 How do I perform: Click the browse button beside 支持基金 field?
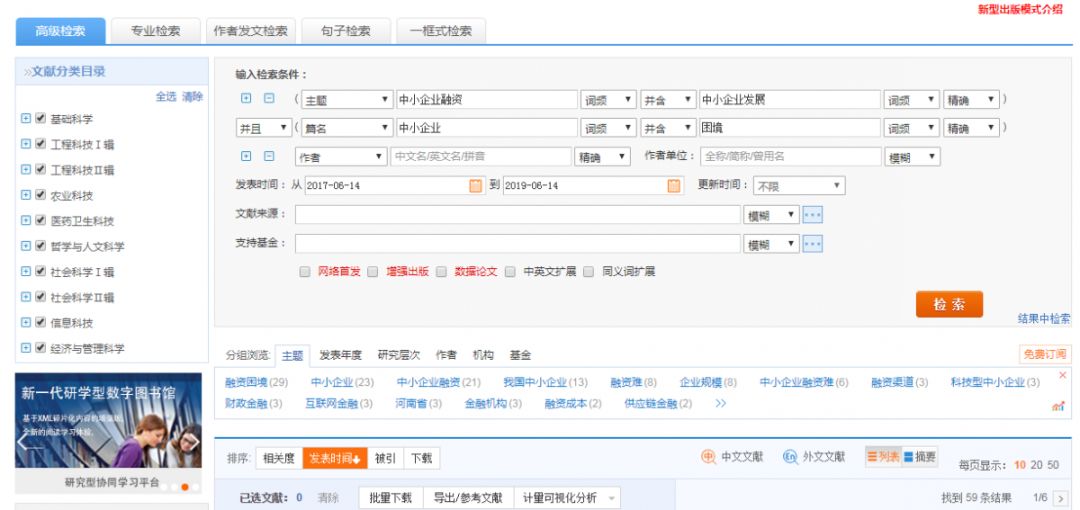click(x=813, y=244)
